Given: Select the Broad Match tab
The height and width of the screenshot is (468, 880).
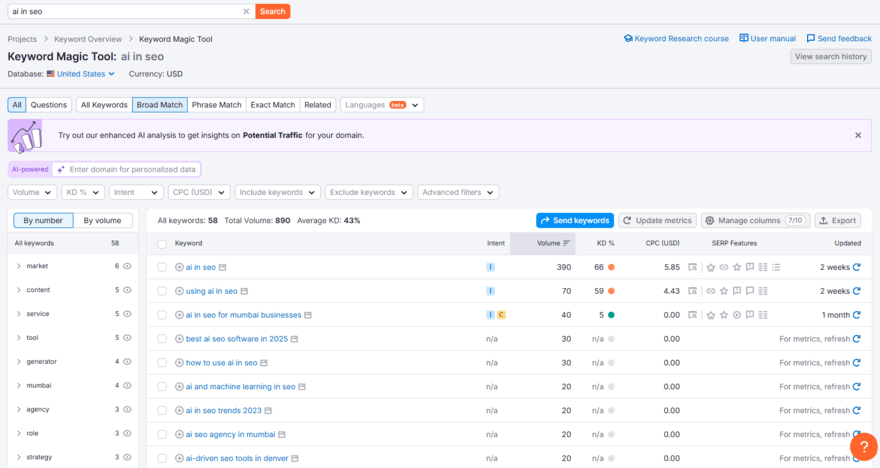Looking at the screenshot, I should point(159,105).
